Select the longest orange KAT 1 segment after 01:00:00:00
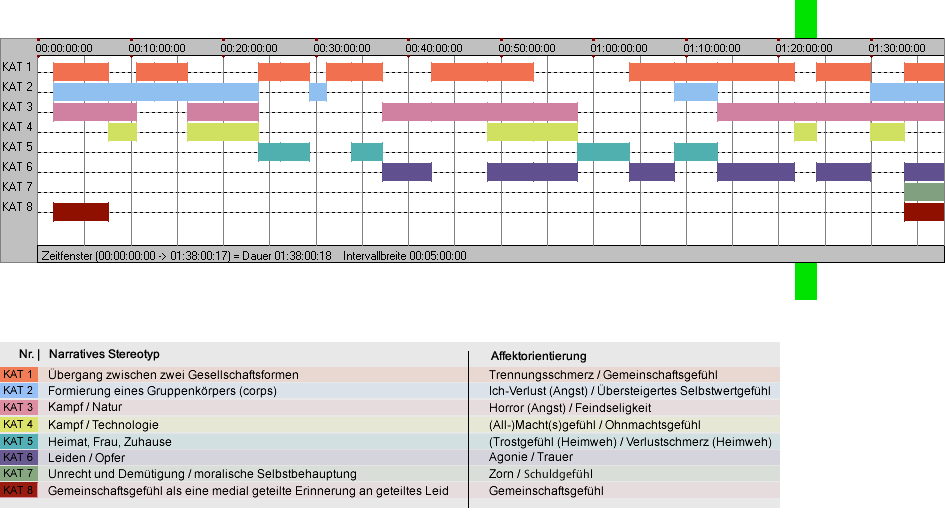 click(x=712, y=72)
